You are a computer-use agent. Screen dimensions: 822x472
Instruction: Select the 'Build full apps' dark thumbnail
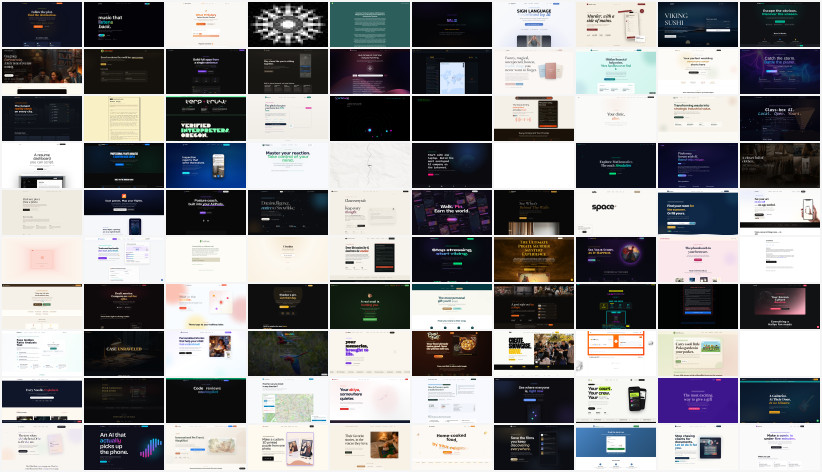(x=206, y=71)
